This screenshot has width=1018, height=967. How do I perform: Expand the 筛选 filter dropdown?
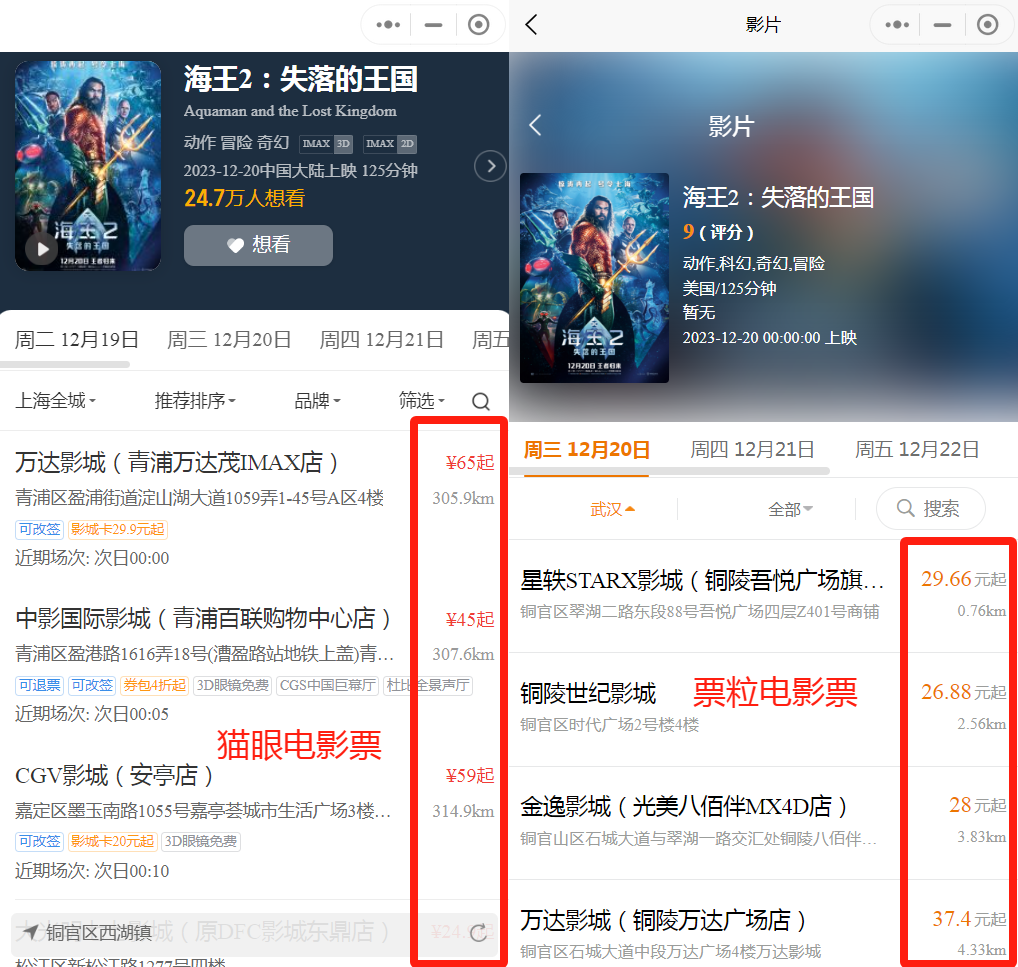pos(421,401)
